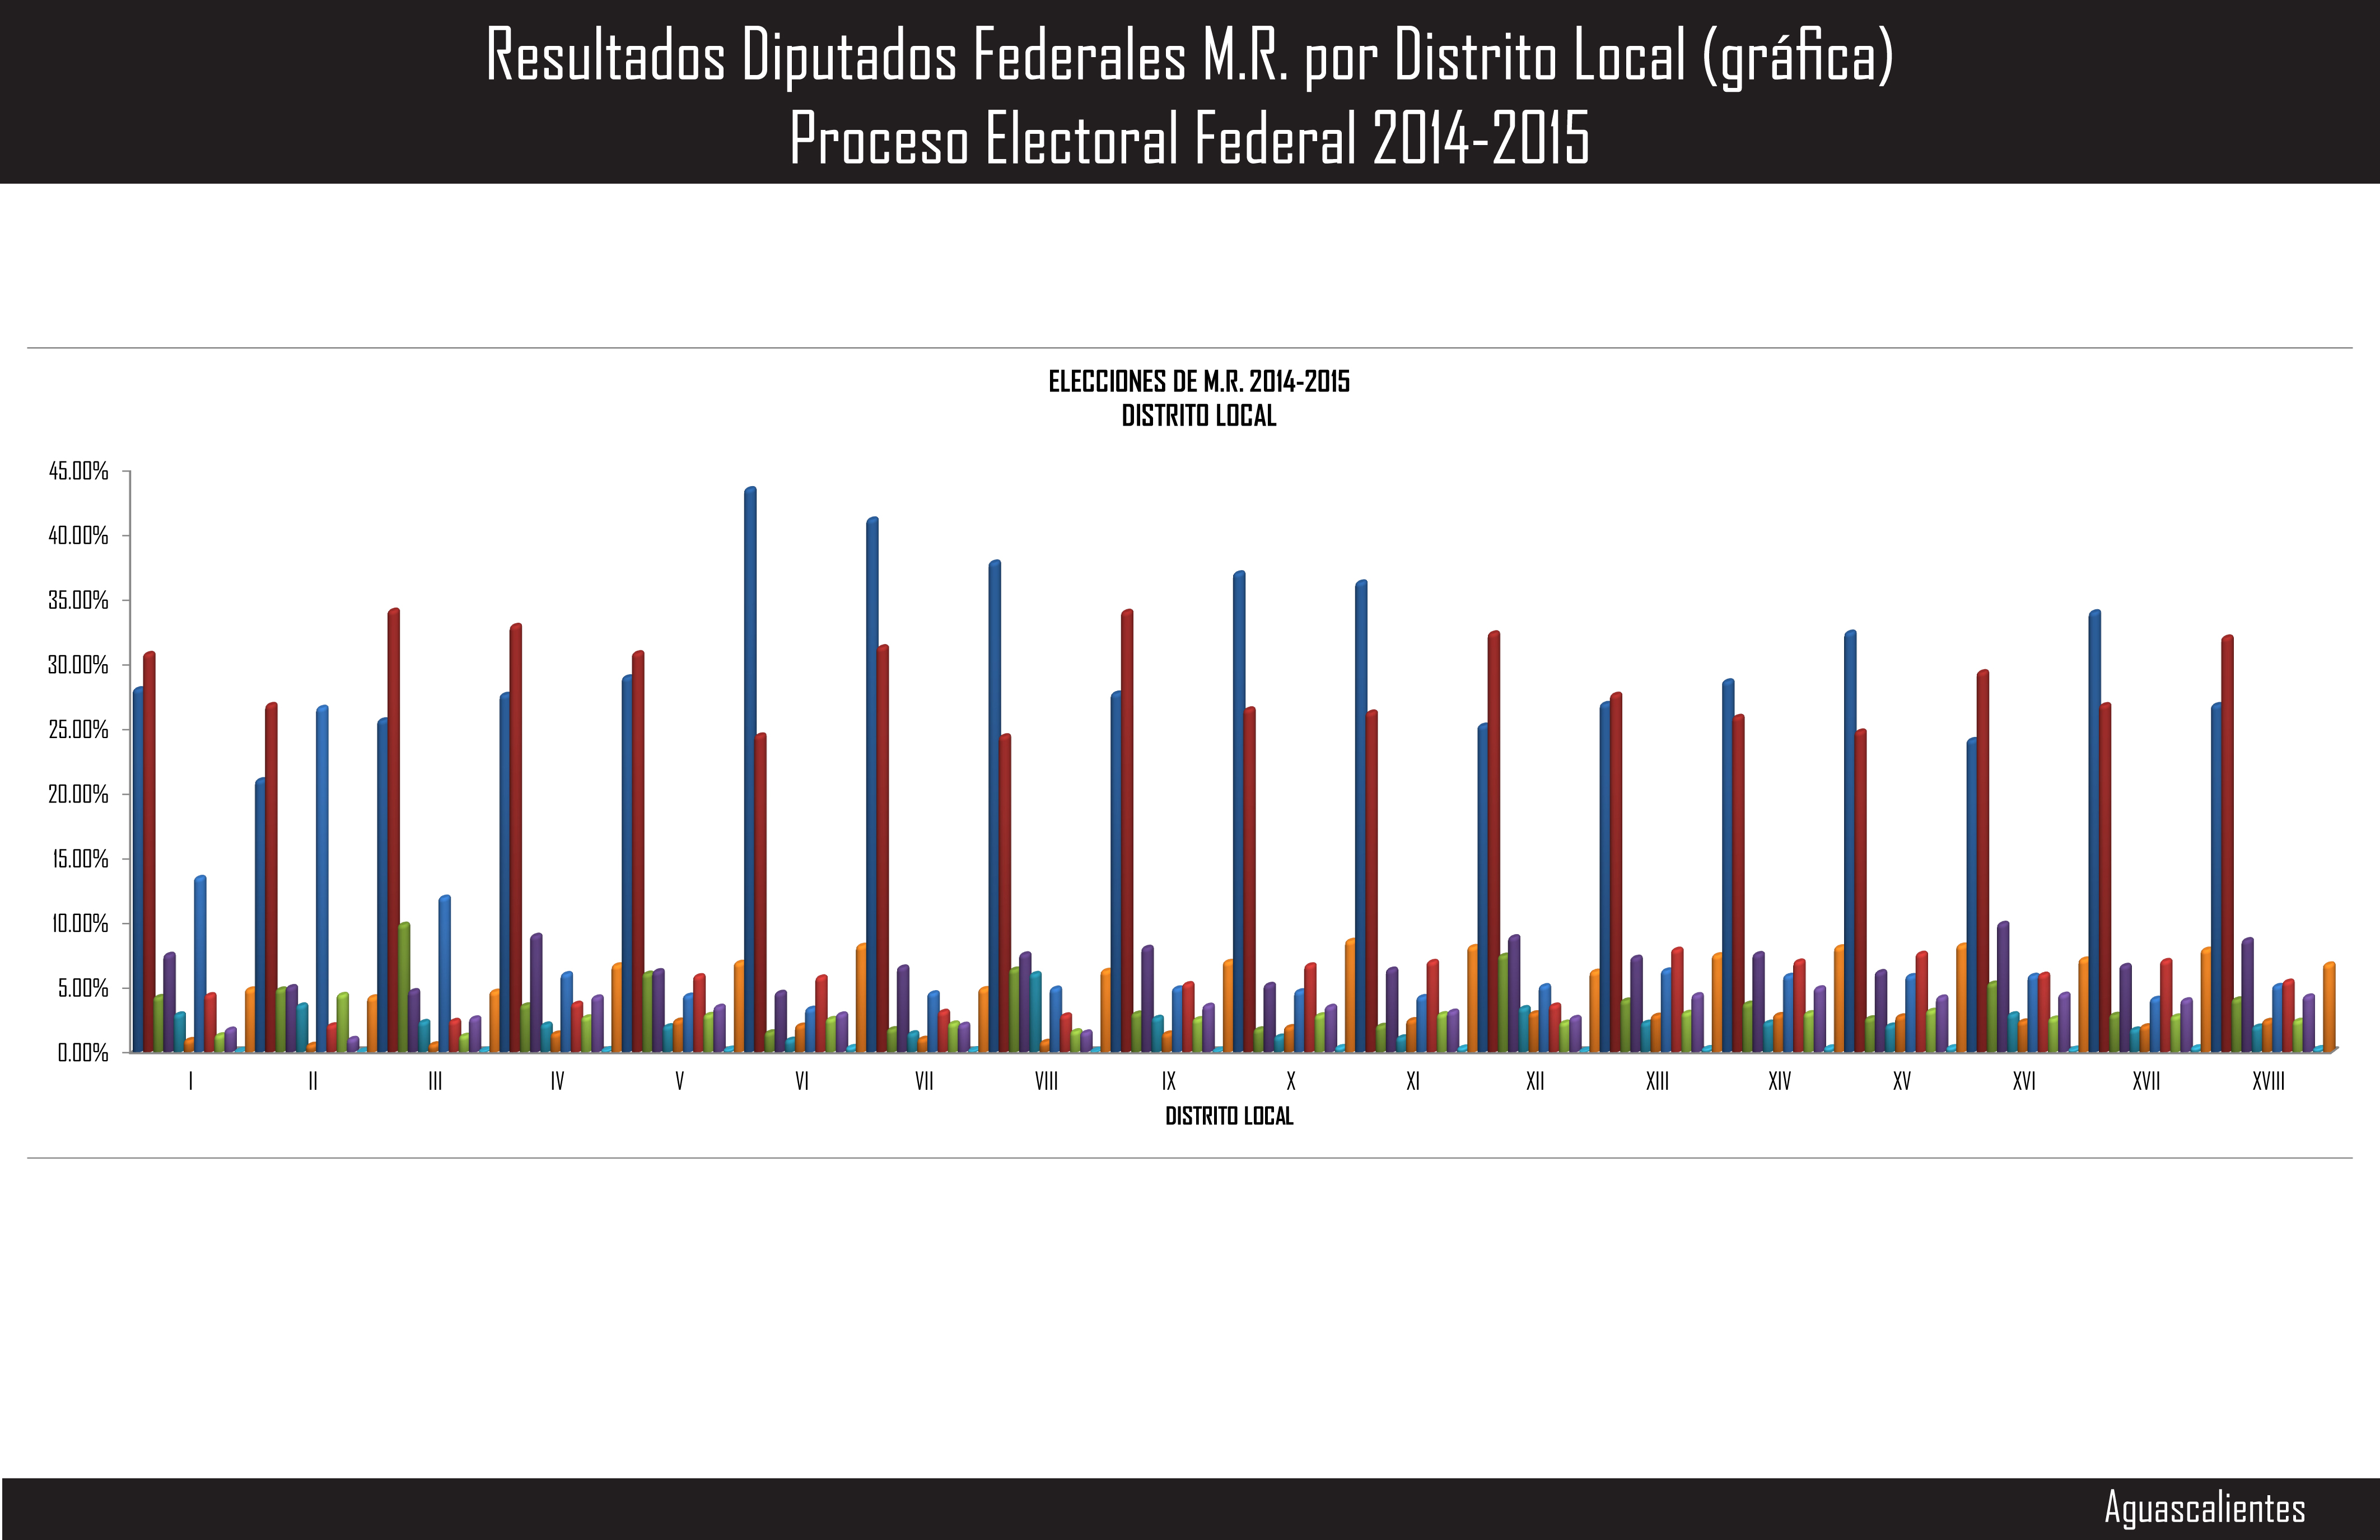Screen dimensions: 2380x1540
Task: Click the 45.00% y-axis label
Action: [x=79, y=471]
